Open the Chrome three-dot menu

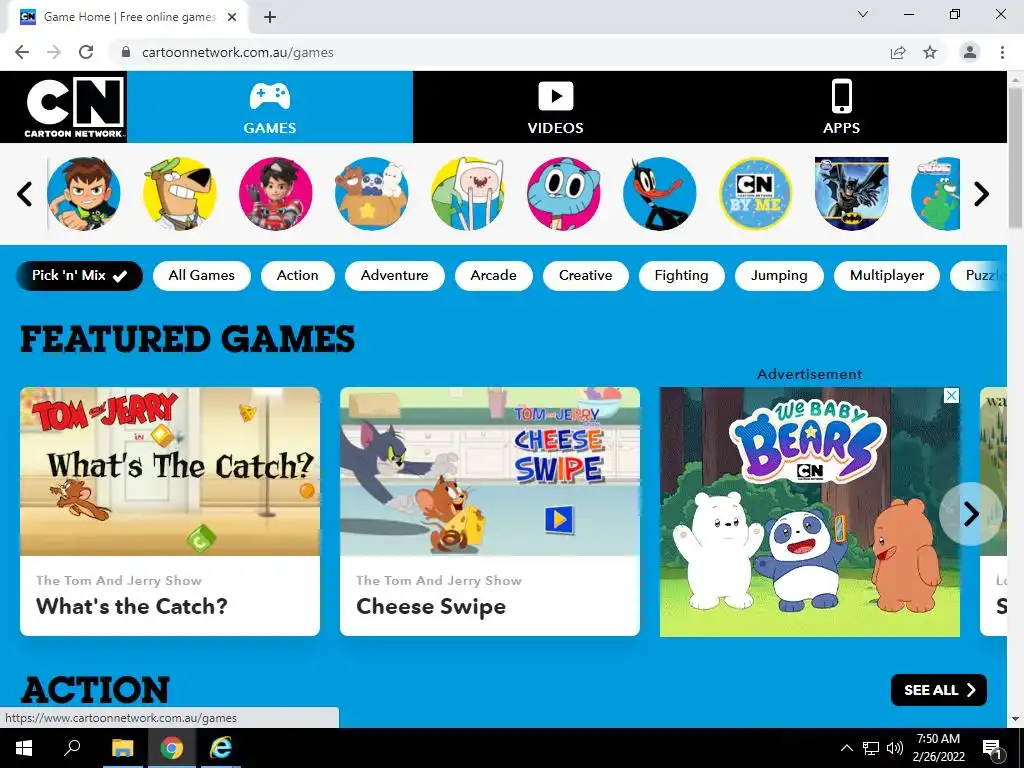pyautogui.click(x=1002, y=52)
